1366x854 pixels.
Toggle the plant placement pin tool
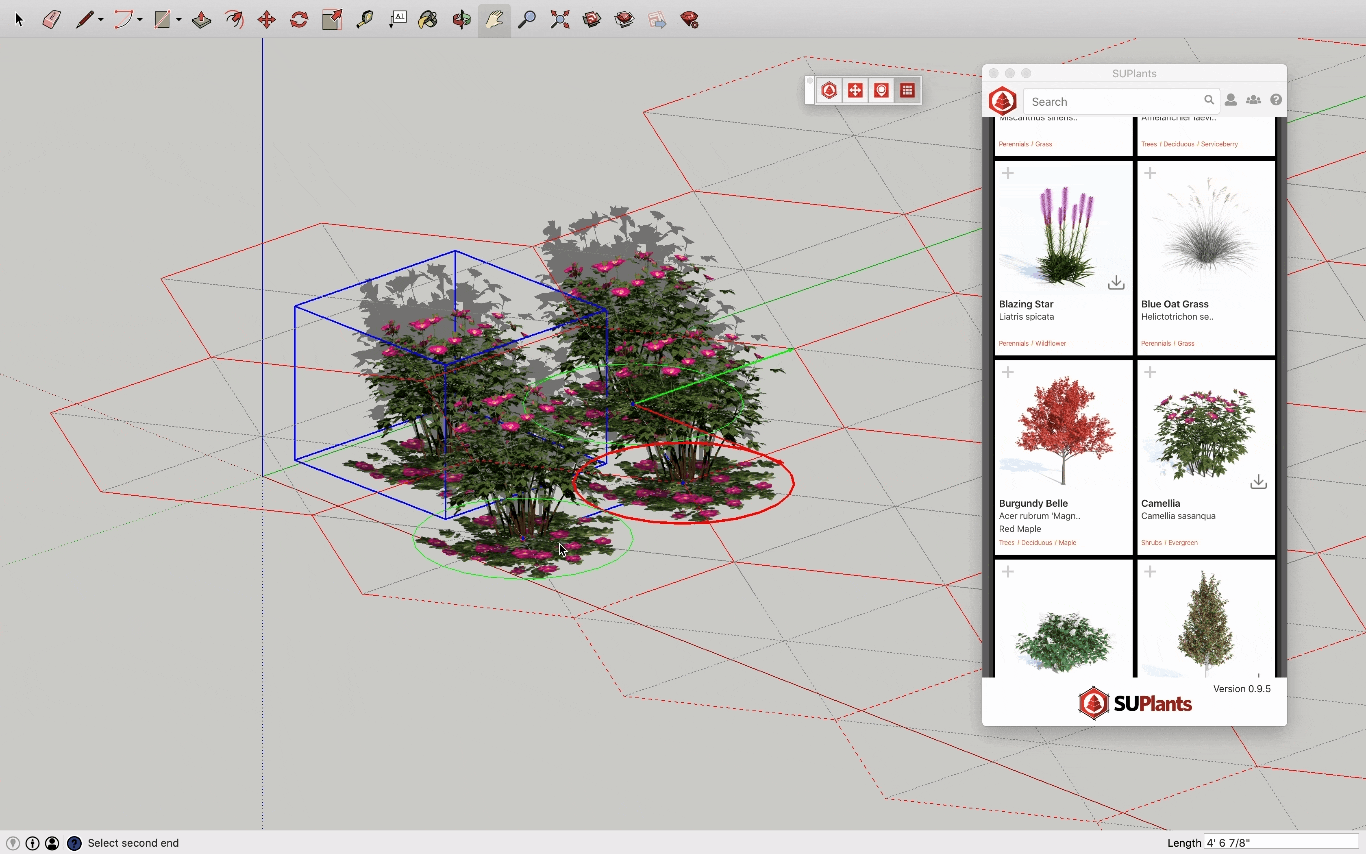(881, 90)
